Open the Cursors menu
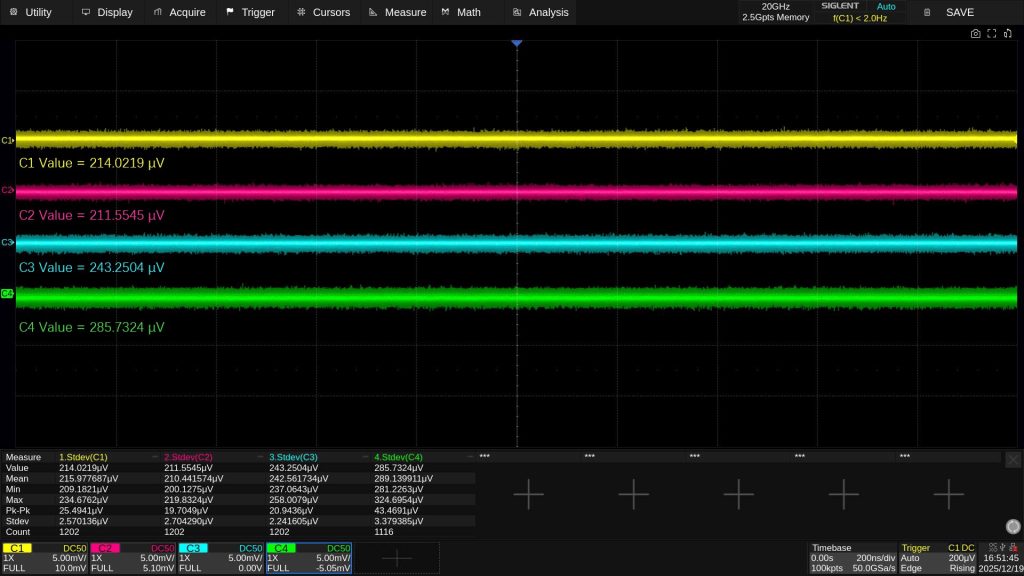Image resolution: width=1024 pixels, height=576 pixels. coord(323,12)
